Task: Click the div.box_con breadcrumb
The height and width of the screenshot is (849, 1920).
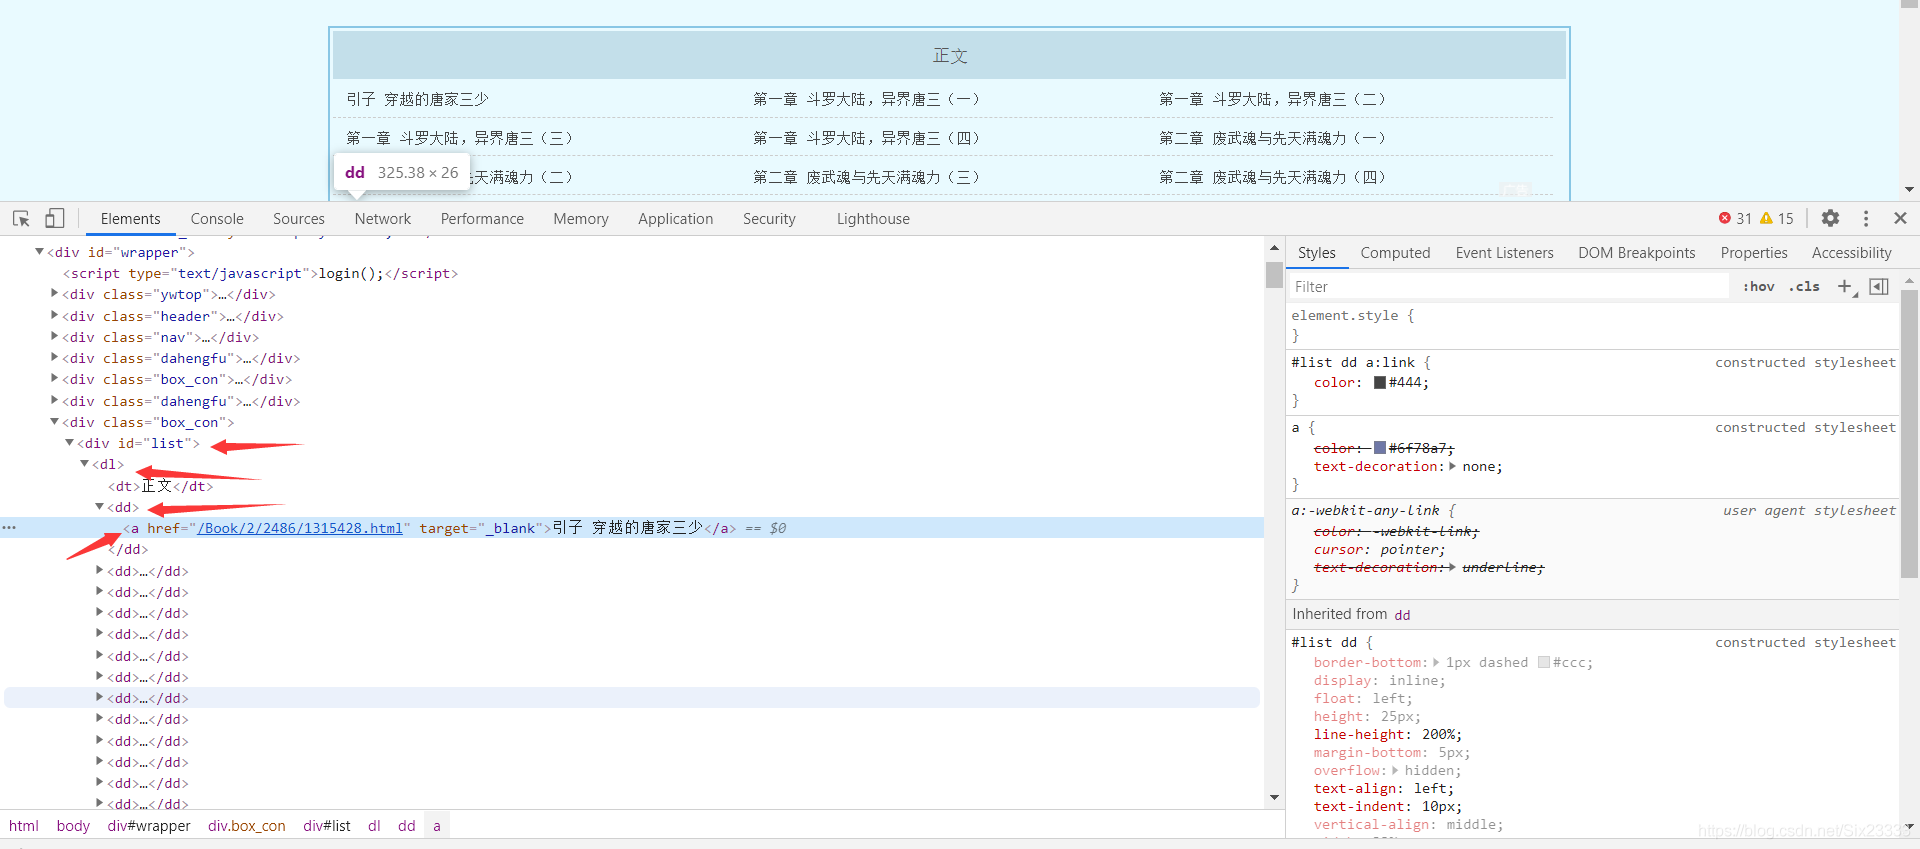Action: coord(247,826)
